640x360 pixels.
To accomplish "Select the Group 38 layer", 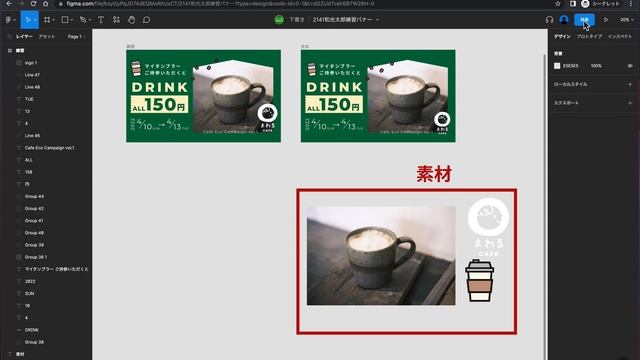I will pos(34,342).
